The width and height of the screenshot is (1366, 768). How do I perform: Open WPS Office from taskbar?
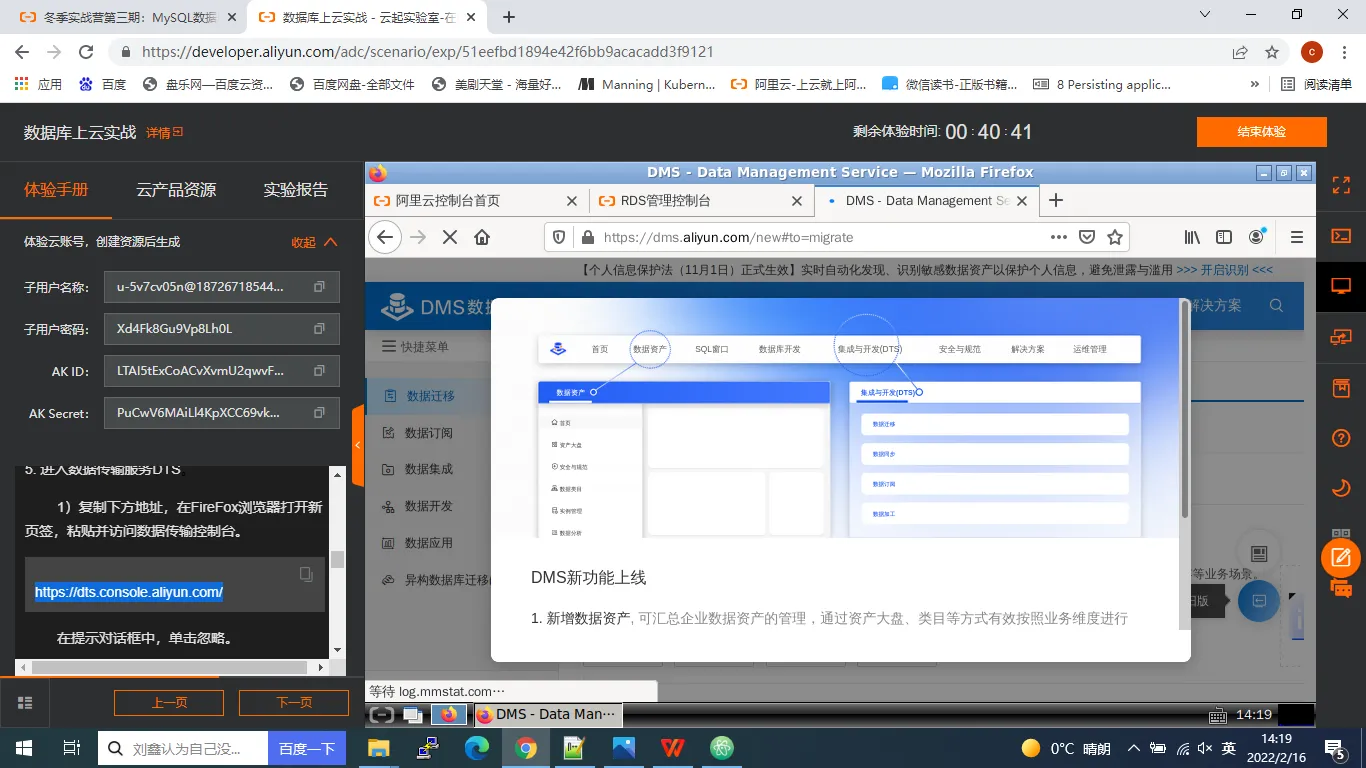point(673,748)
